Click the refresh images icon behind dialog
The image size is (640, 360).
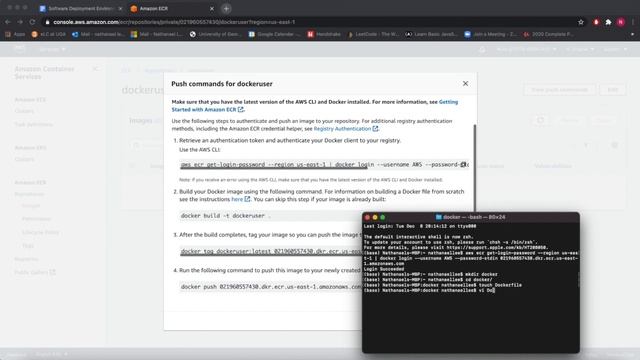pyautogui.click(x=540, y=120)
